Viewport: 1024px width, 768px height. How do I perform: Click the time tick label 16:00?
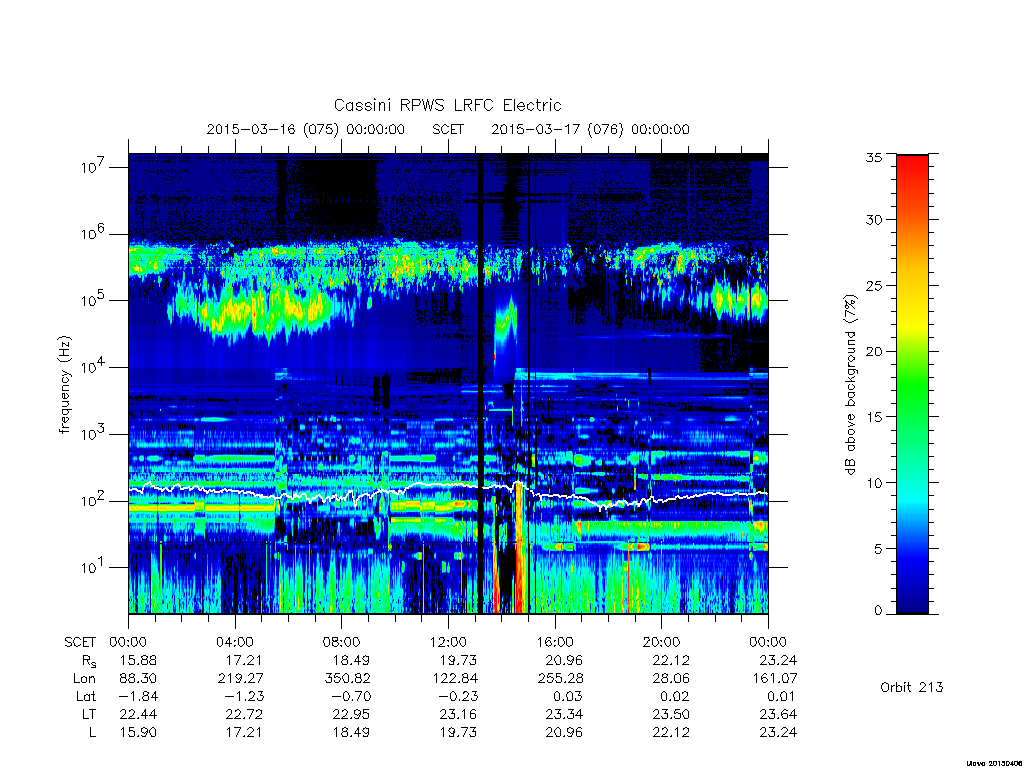click(555, 642)
